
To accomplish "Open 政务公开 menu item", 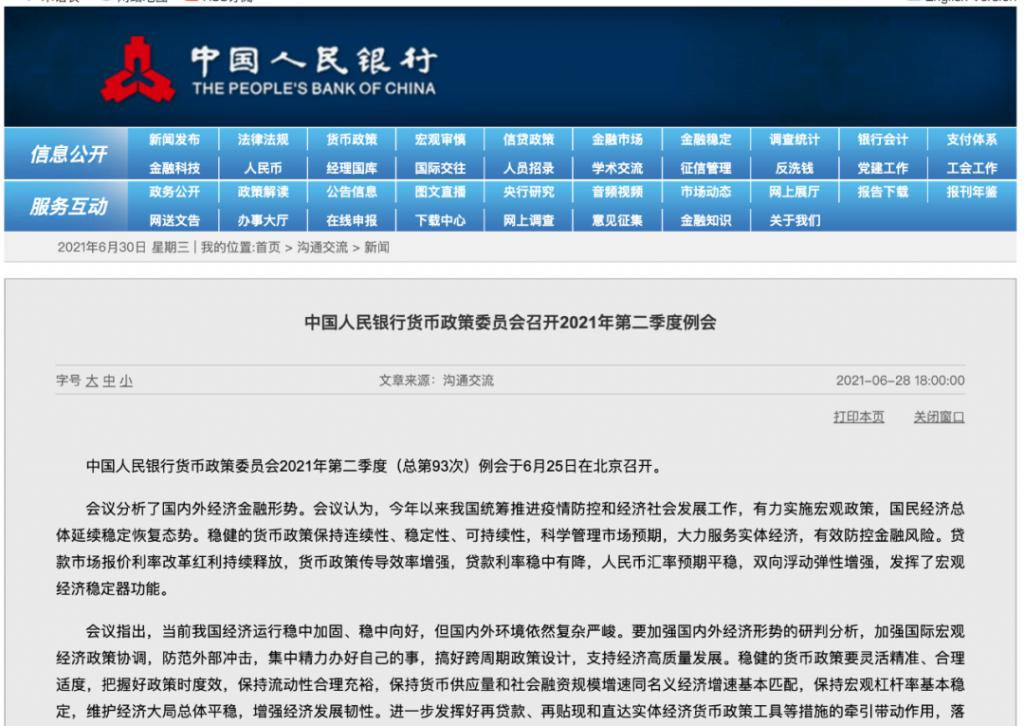I will pyautogui.click(x=174, y=192).
